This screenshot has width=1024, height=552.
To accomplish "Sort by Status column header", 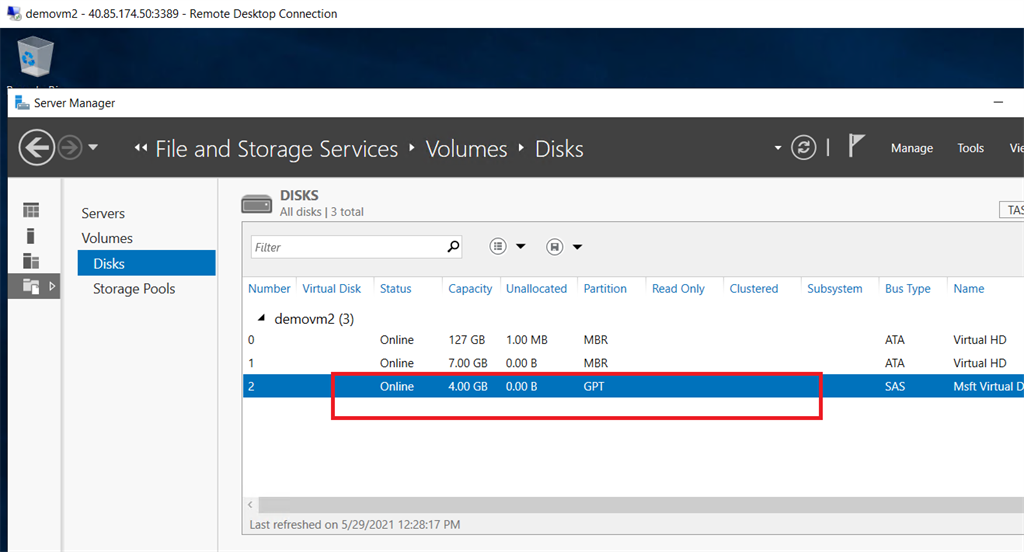I will point(396,288).
